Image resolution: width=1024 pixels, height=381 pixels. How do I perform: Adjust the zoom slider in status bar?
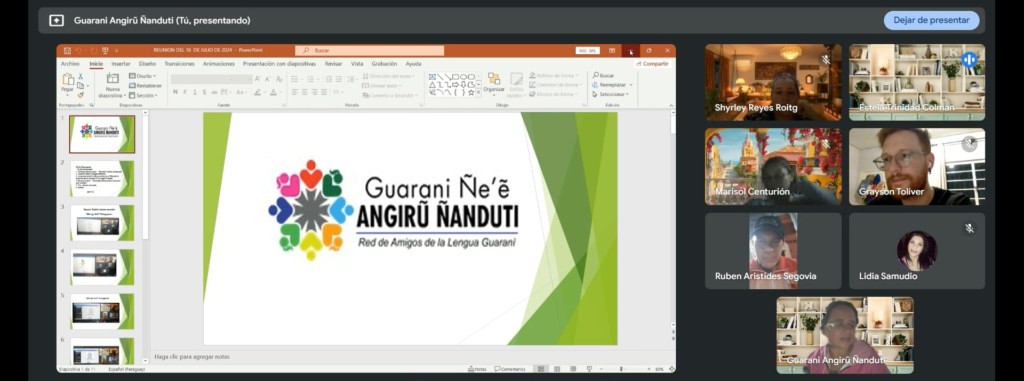[620, 369]
